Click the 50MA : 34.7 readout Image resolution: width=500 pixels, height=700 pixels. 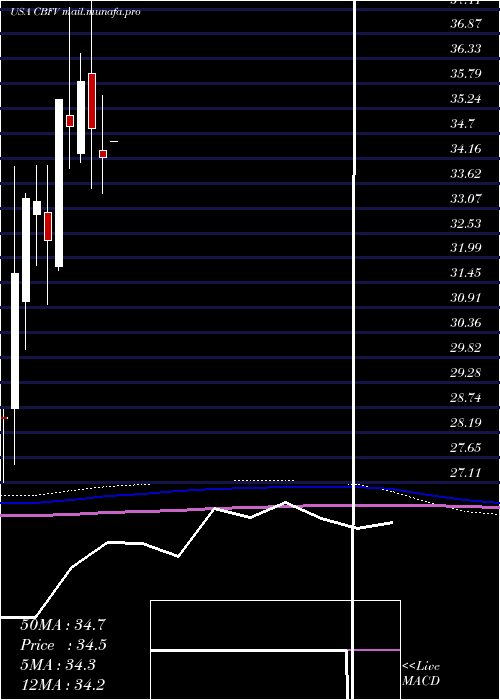coord(63,625)
